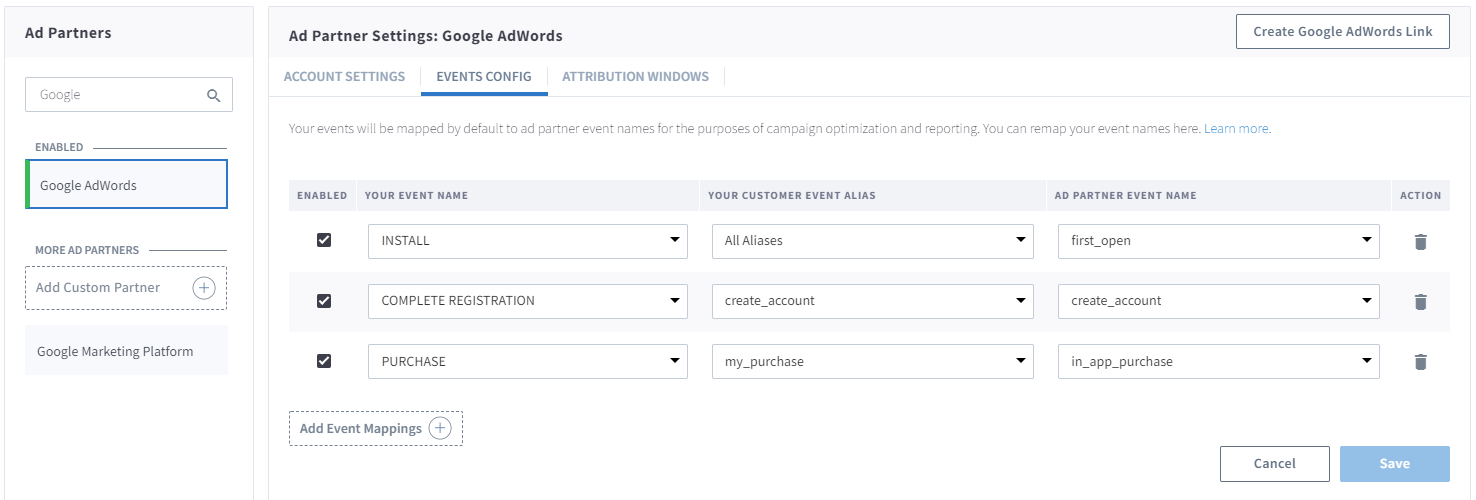Switch to the Account Settings tab
The width and height of the screenshot is (1476, 500).
pos(344,76)
